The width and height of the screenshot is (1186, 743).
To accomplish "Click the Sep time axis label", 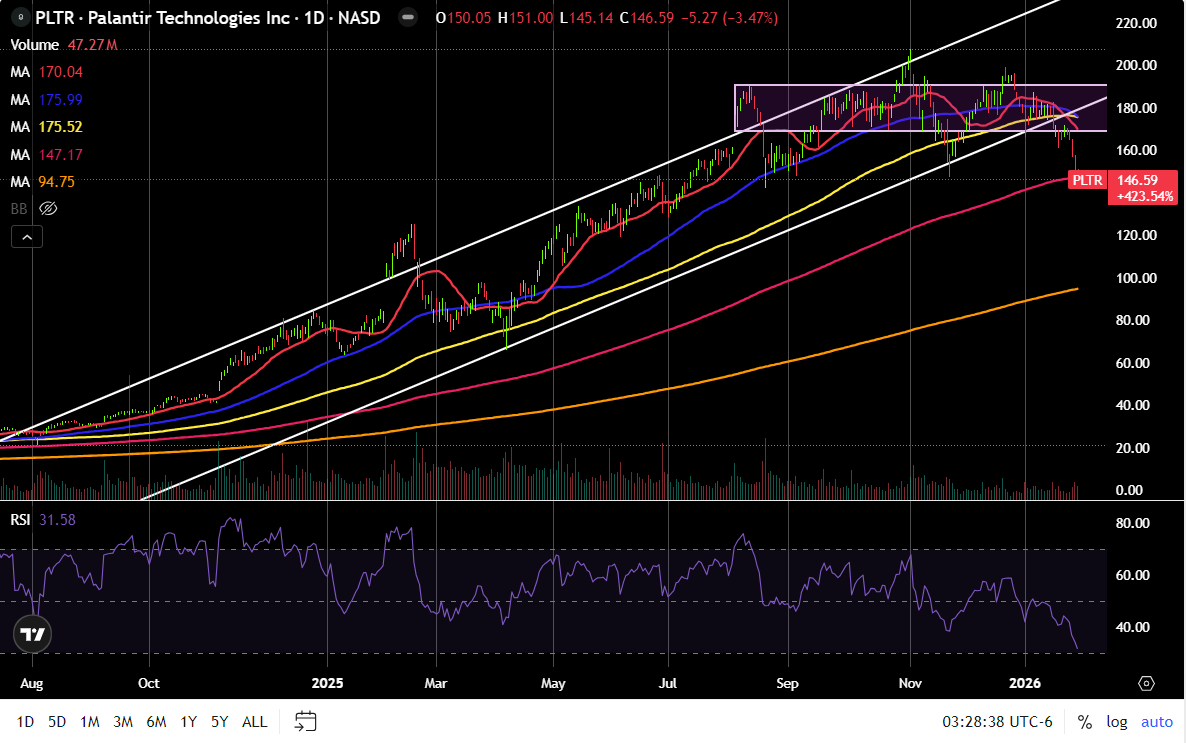I will (x=787, y=683).
